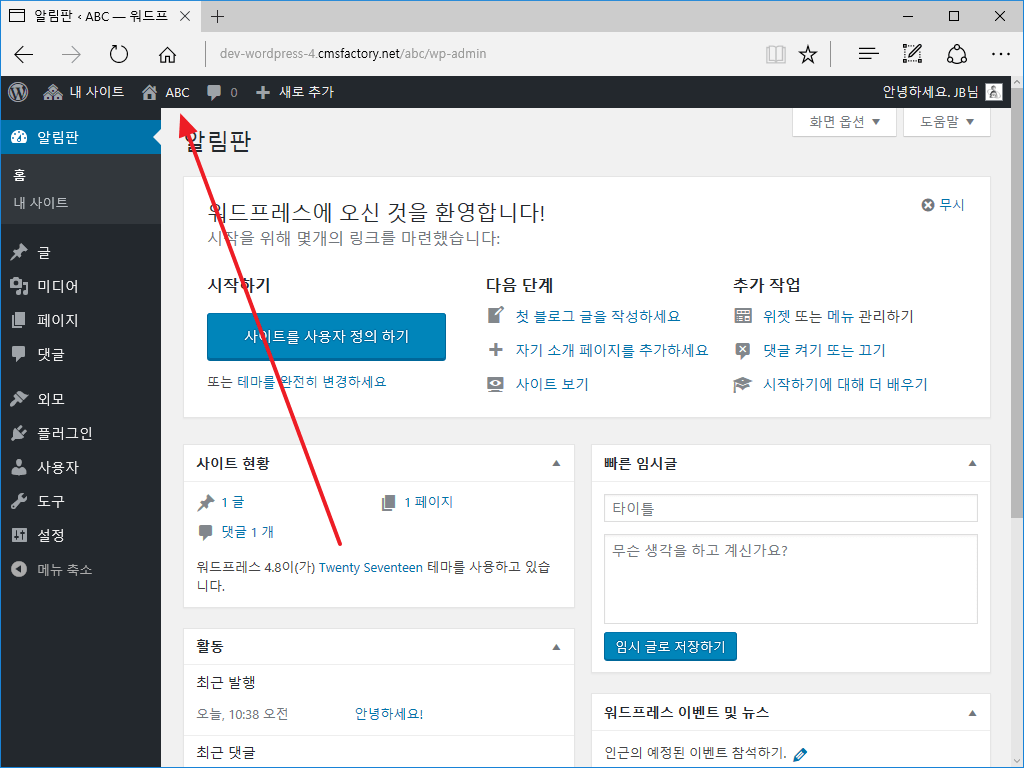Open the browser more (…) menu

(1000, 54)
